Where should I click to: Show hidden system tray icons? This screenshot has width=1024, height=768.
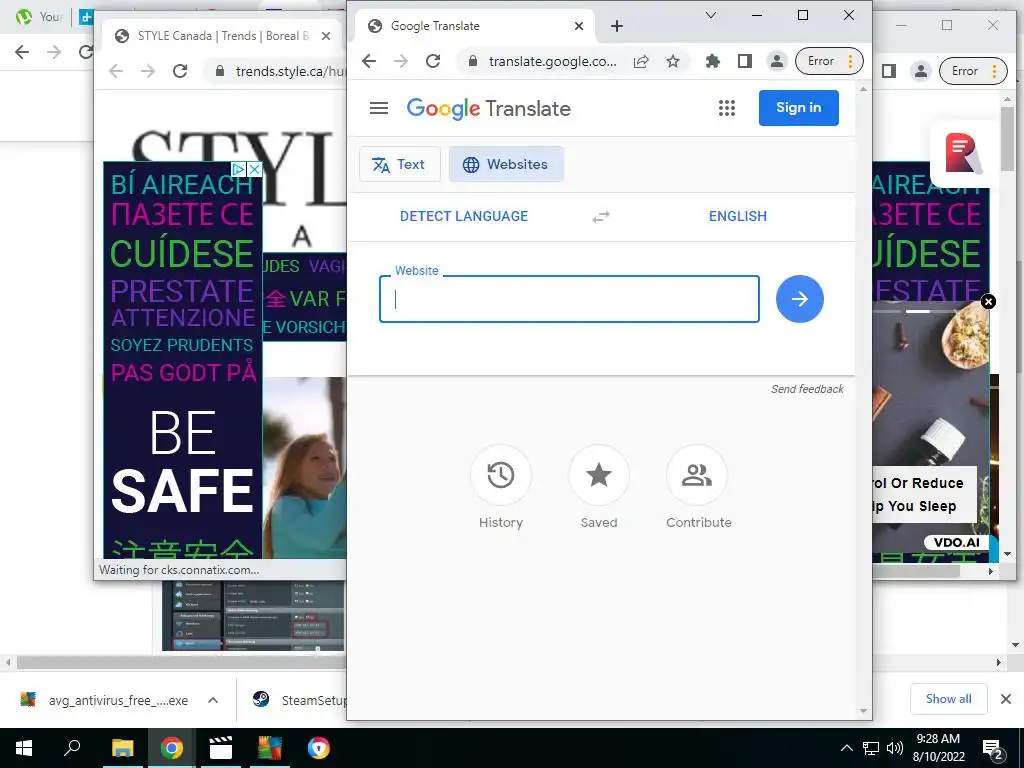846,748
